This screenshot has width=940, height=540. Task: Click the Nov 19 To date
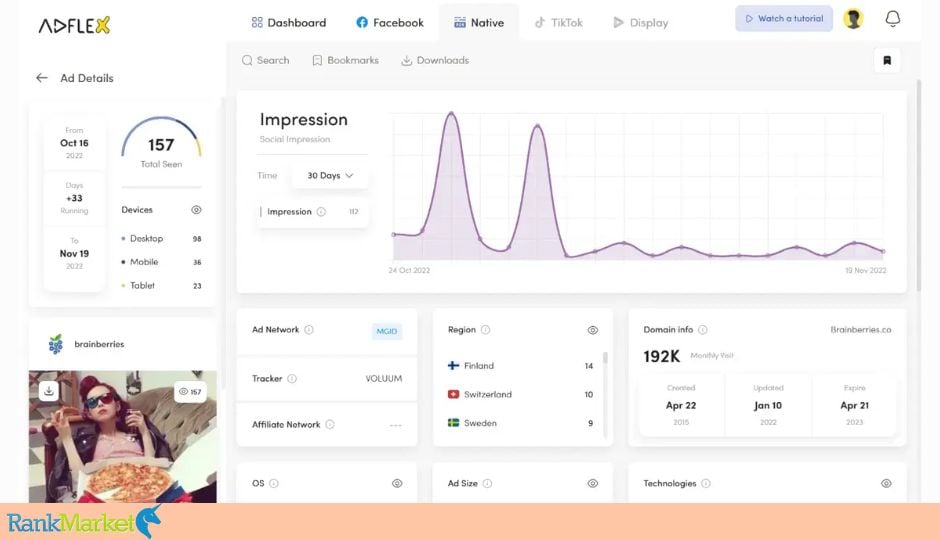click(x=74, y=254)
